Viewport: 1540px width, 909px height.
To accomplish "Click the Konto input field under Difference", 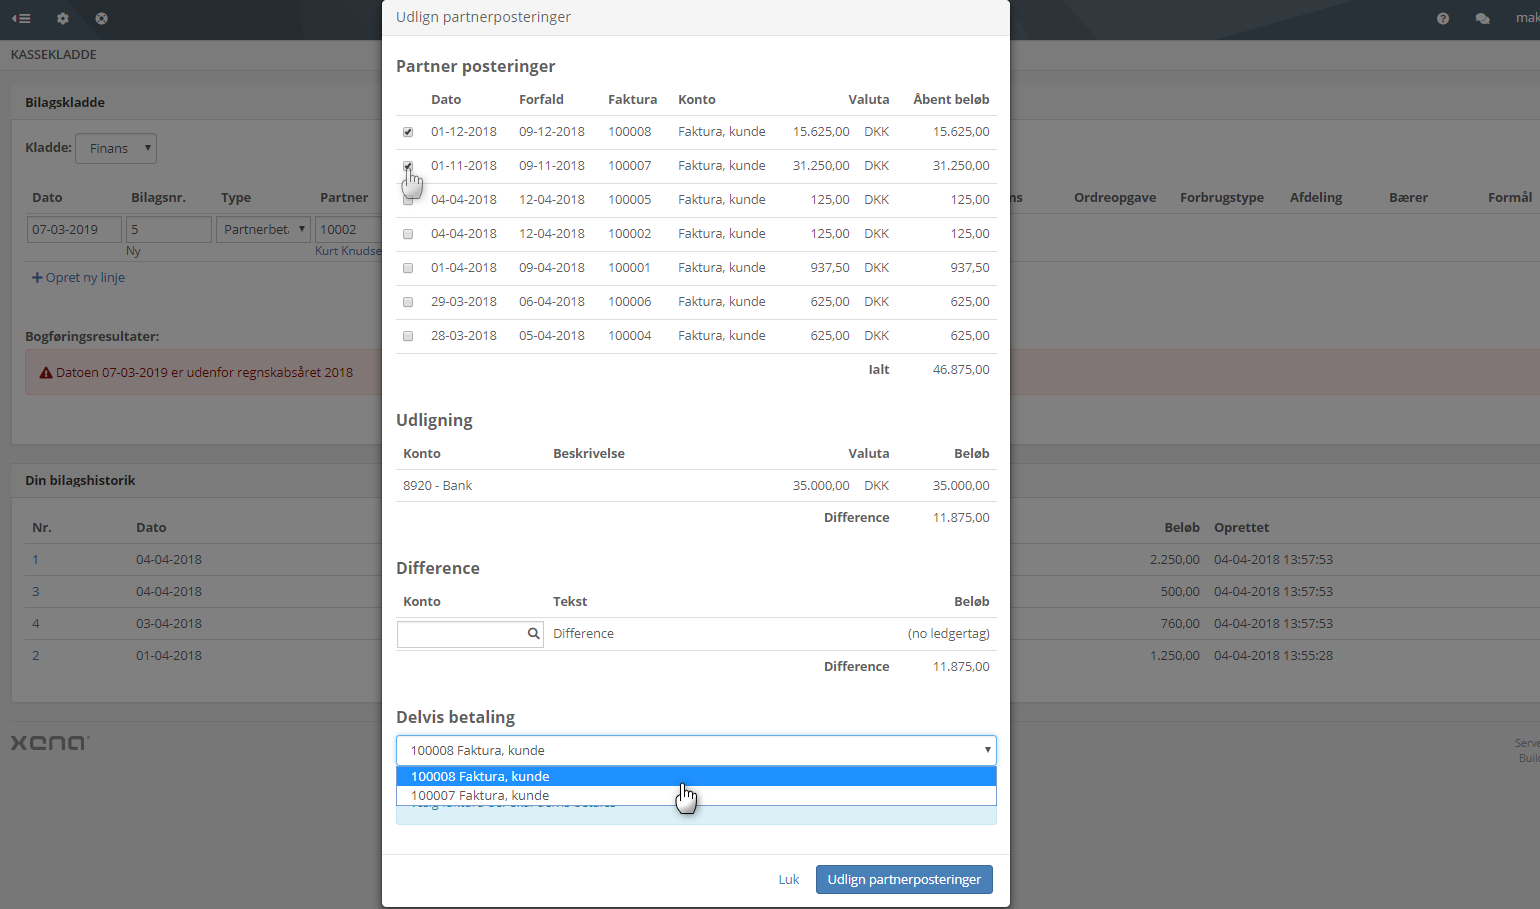I will (x=461, y=634).
